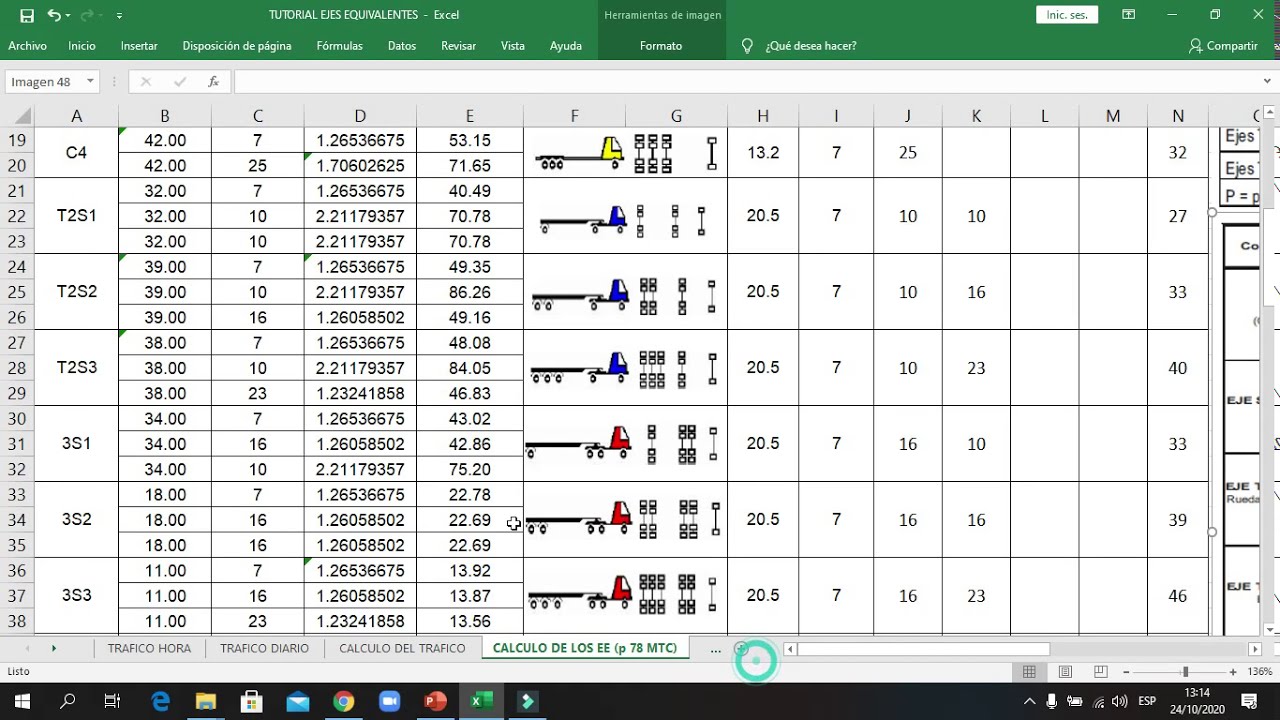This screenshot has height=720, width=1280.
Task: Open the Disposición de página tab
Action: [x=237, y=46]
